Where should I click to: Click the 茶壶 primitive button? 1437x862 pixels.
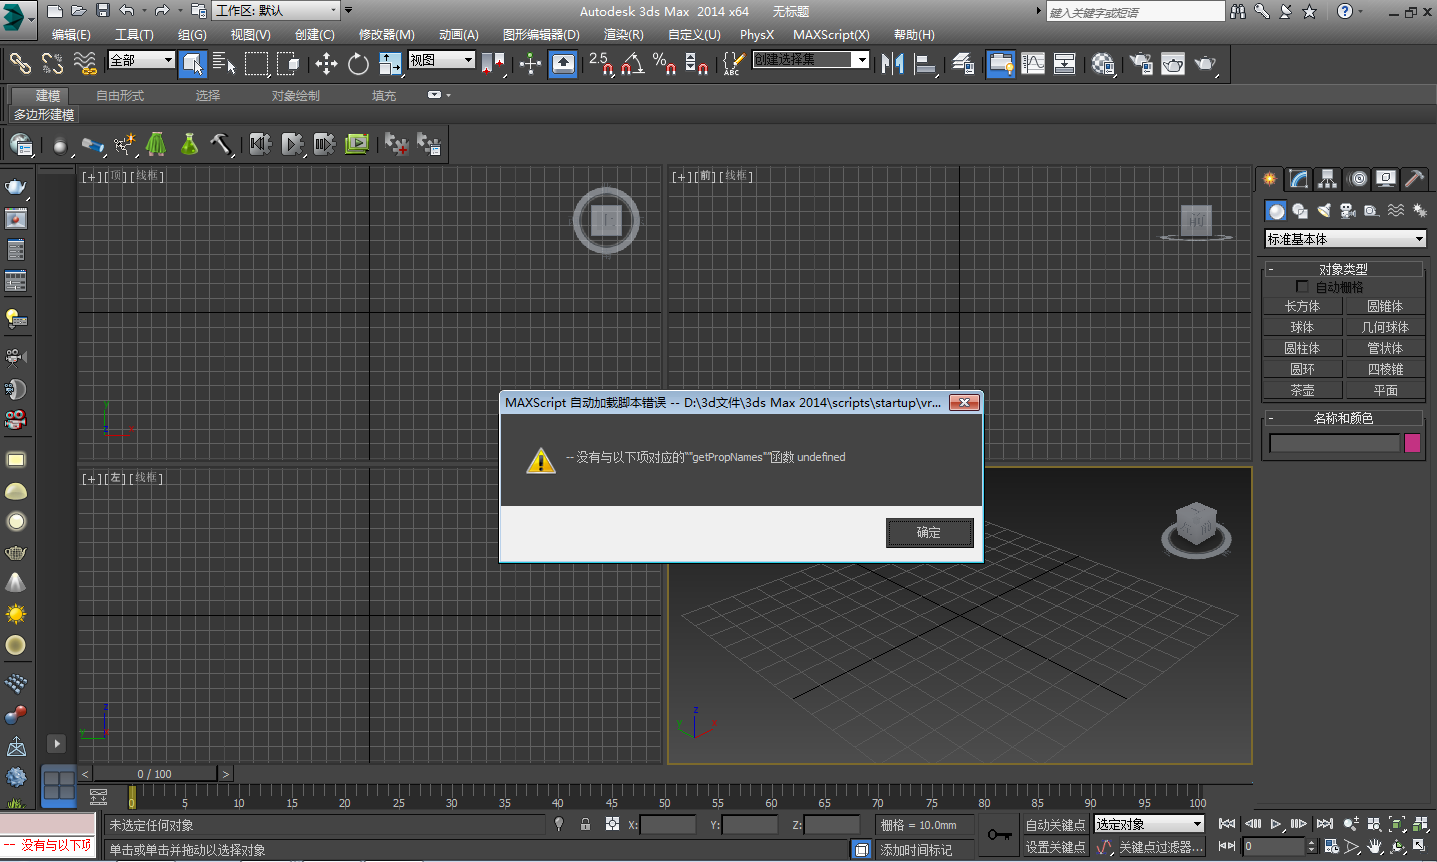coord(1302,390)
